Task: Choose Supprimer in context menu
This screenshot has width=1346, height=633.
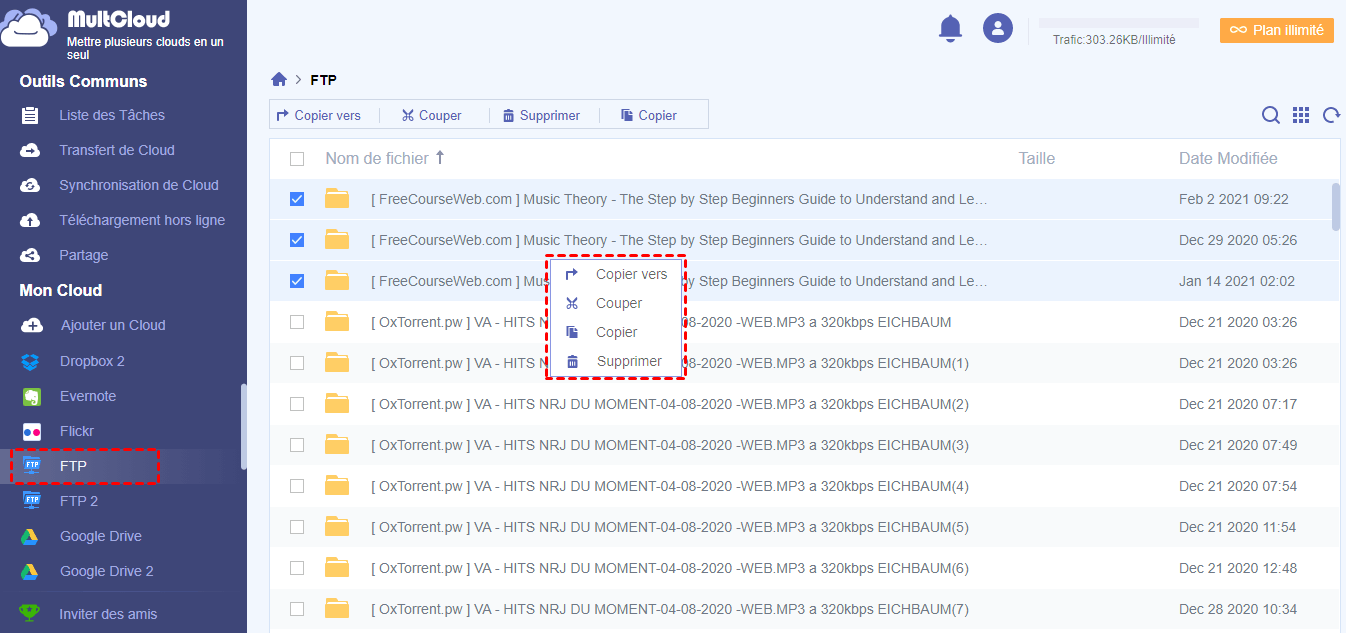Action: click(615, 361)
